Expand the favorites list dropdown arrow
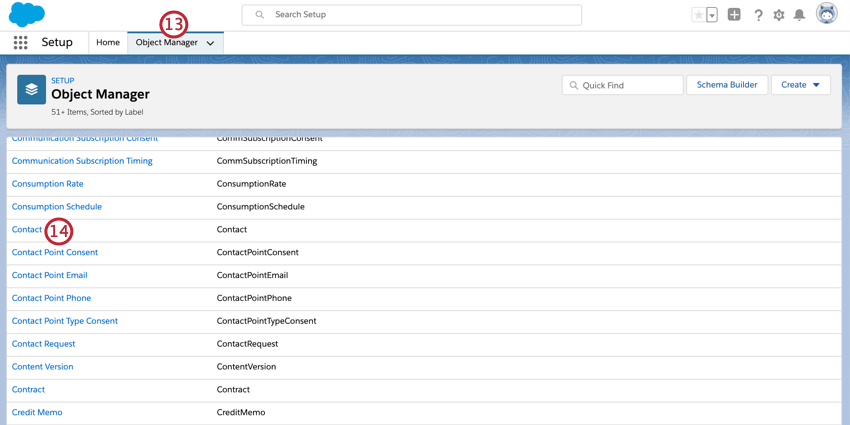850x425 pixels. coord(712,15)
